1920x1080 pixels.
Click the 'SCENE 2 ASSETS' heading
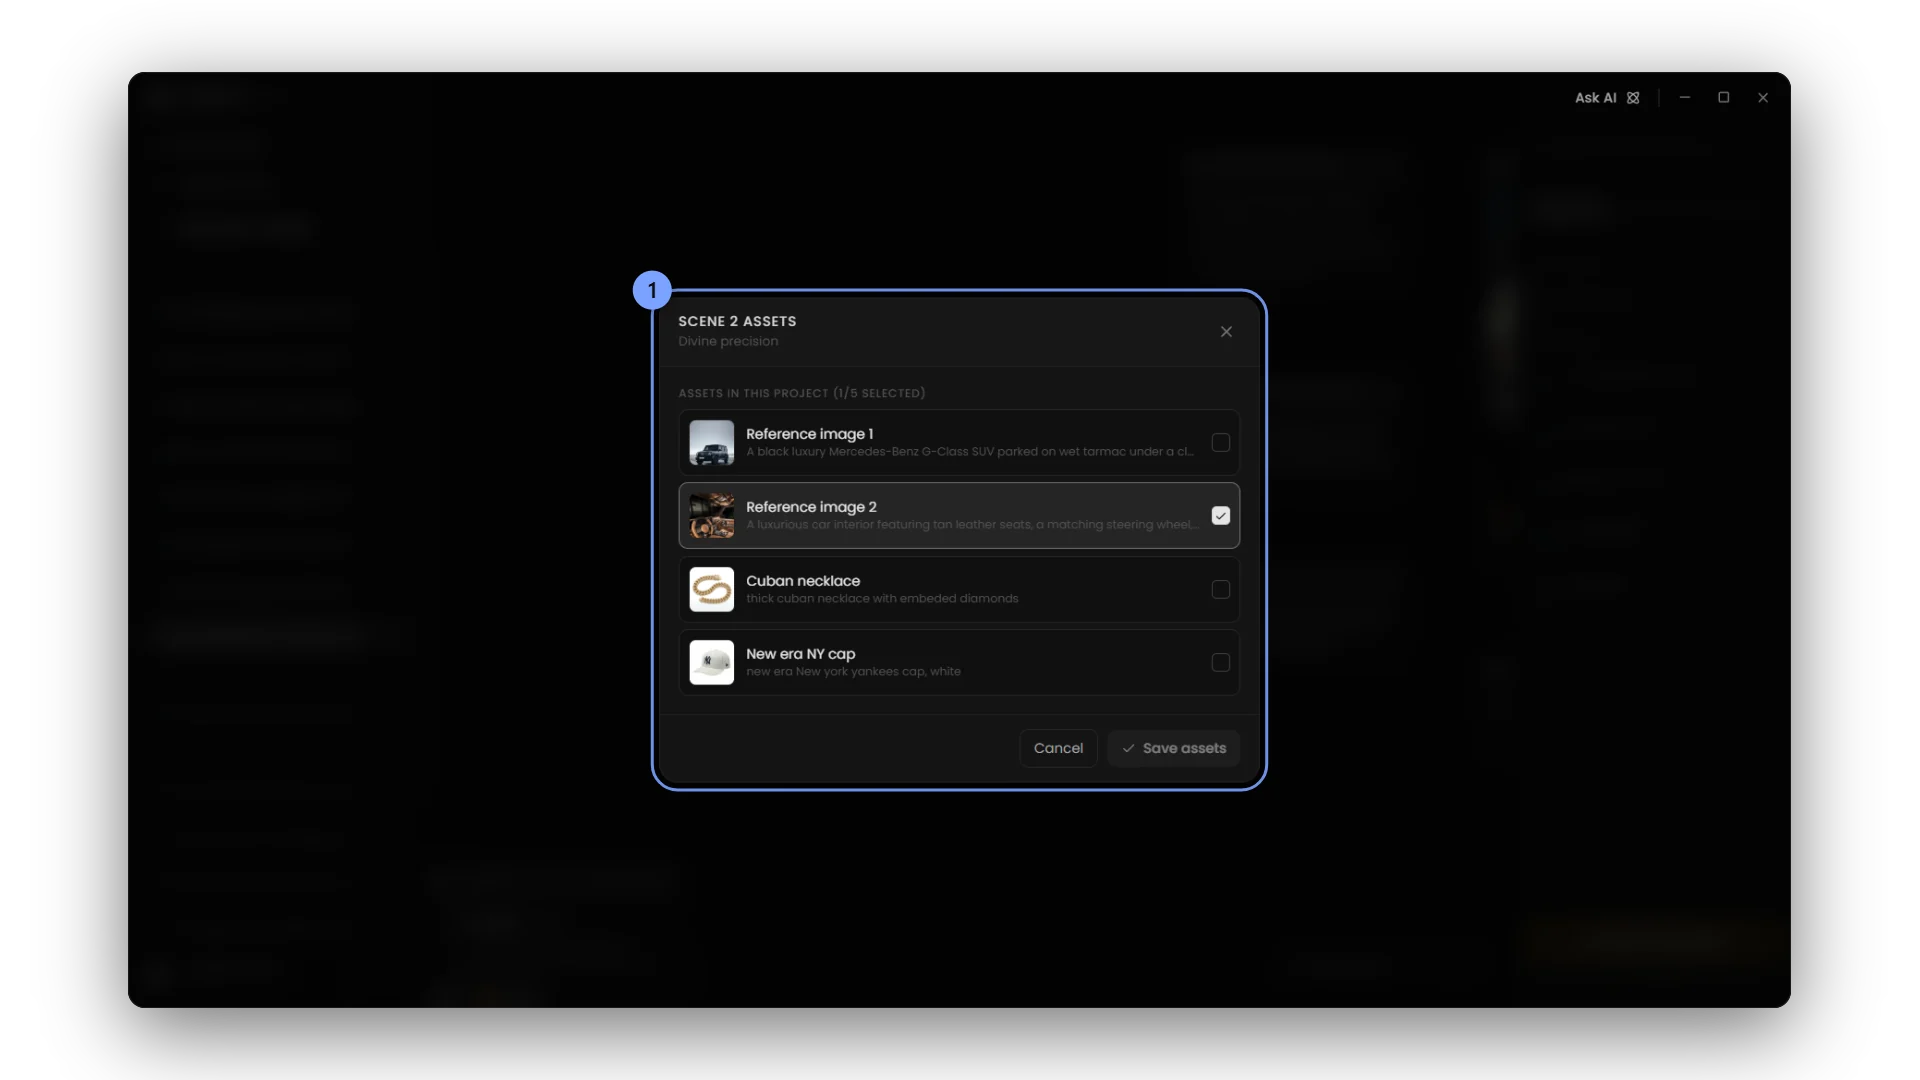(737, 321)
